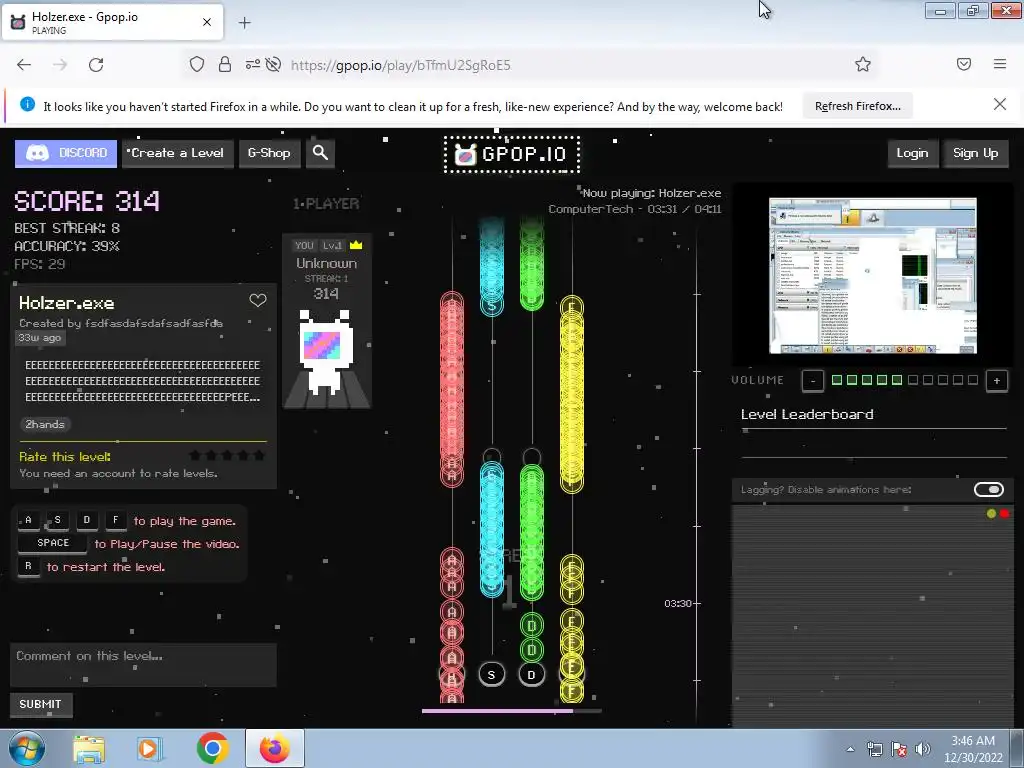Click the search magnifier icon
Screen dimensions: 1024x768
tap(320, 153)
